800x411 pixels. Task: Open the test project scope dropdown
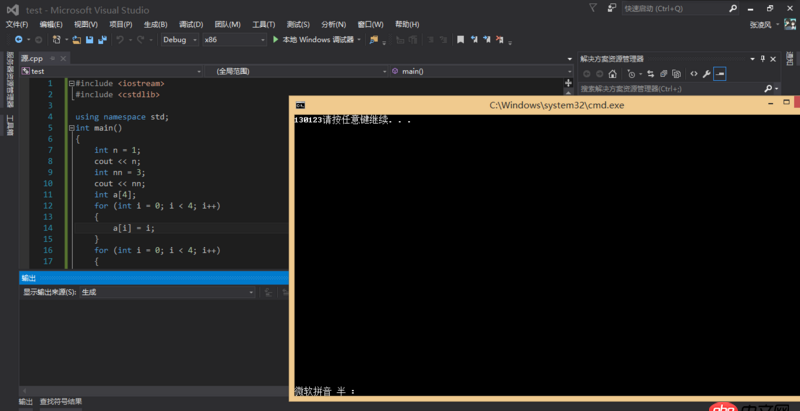click(111, 71)
